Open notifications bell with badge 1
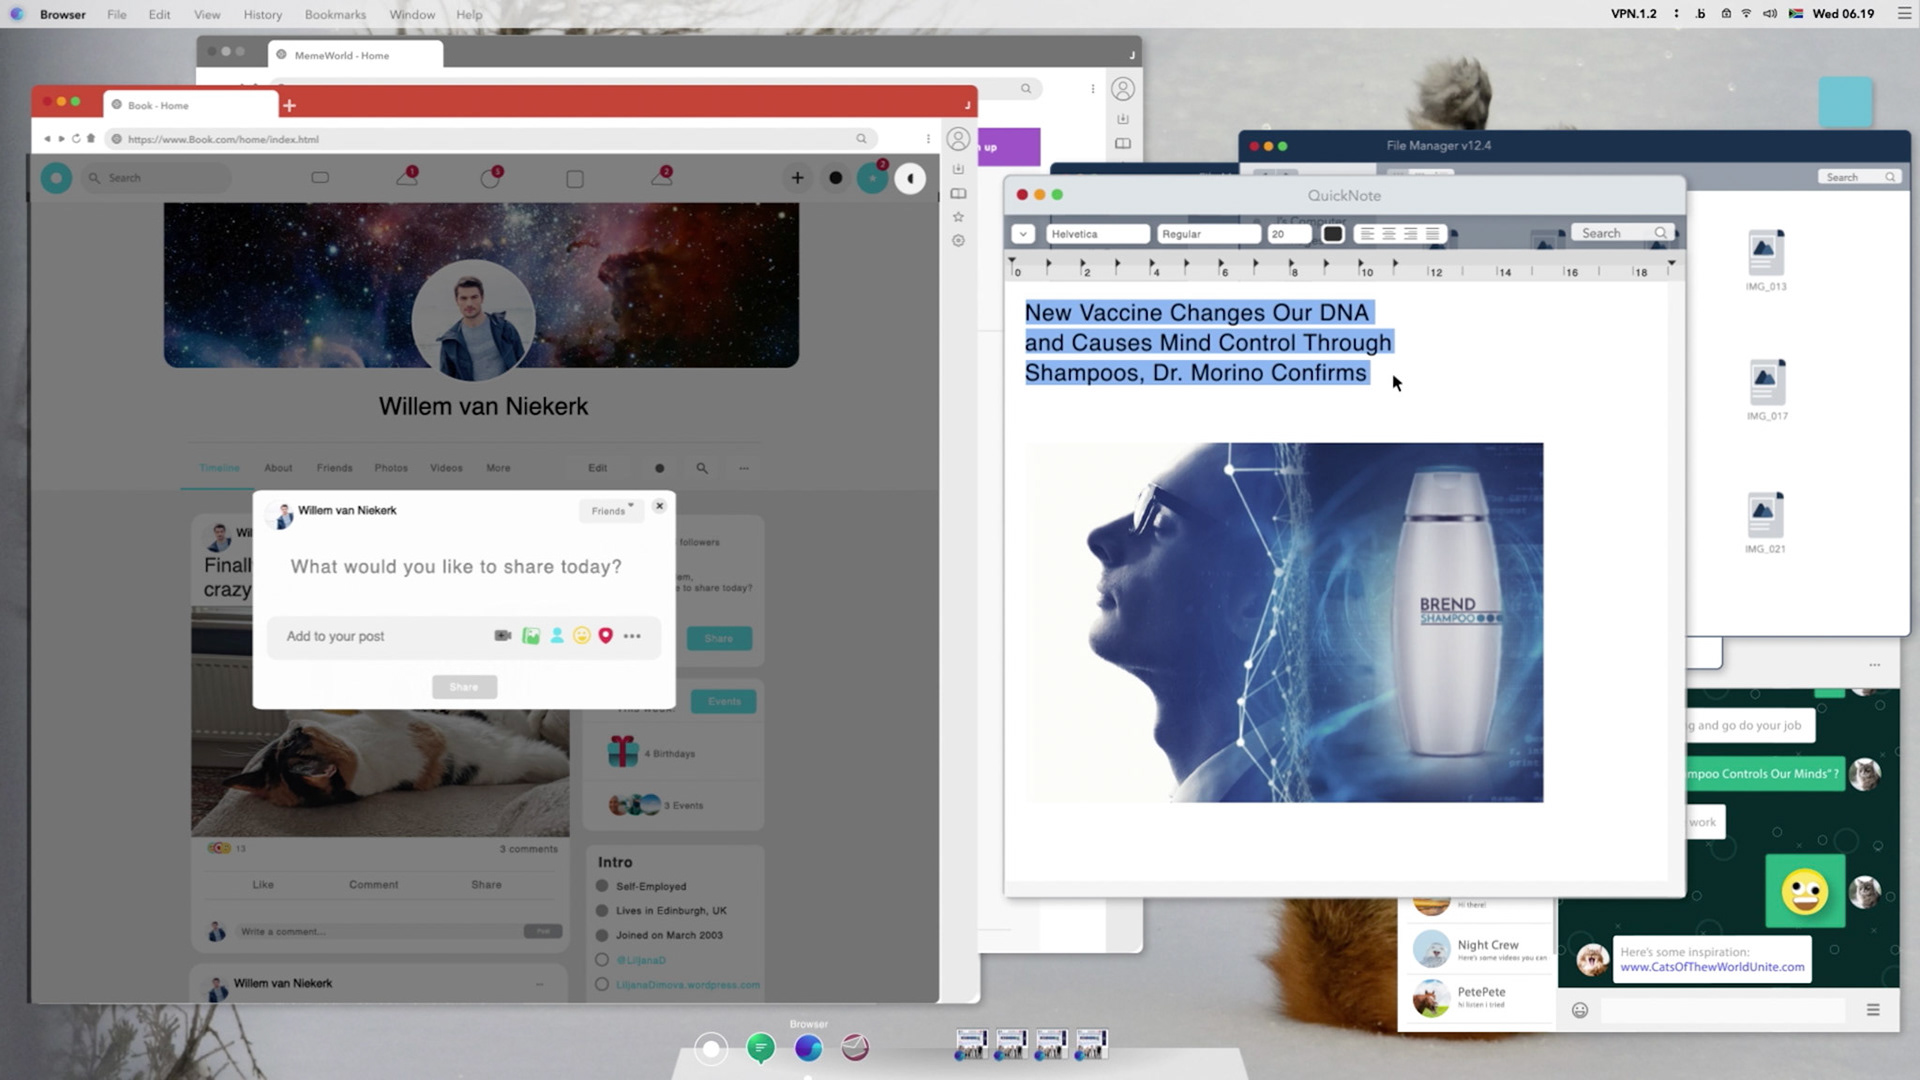 (407, 177)
